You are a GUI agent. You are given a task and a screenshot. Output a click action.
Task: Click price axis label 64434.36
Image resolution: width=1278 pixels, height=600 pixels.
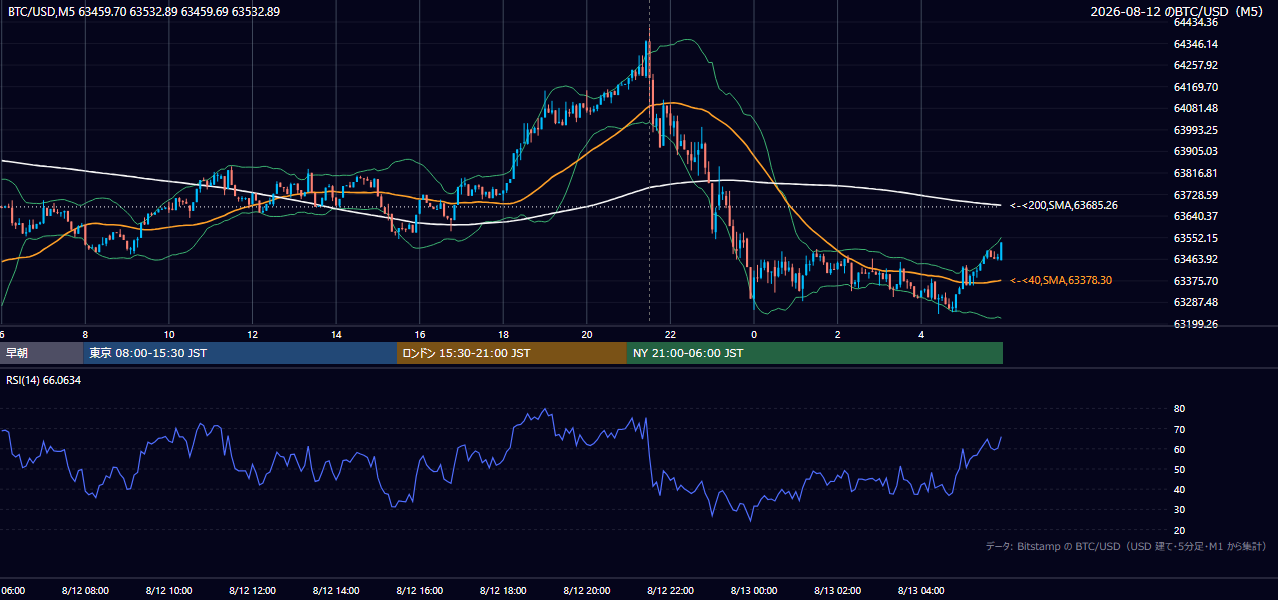click(x=1196, y=22)
